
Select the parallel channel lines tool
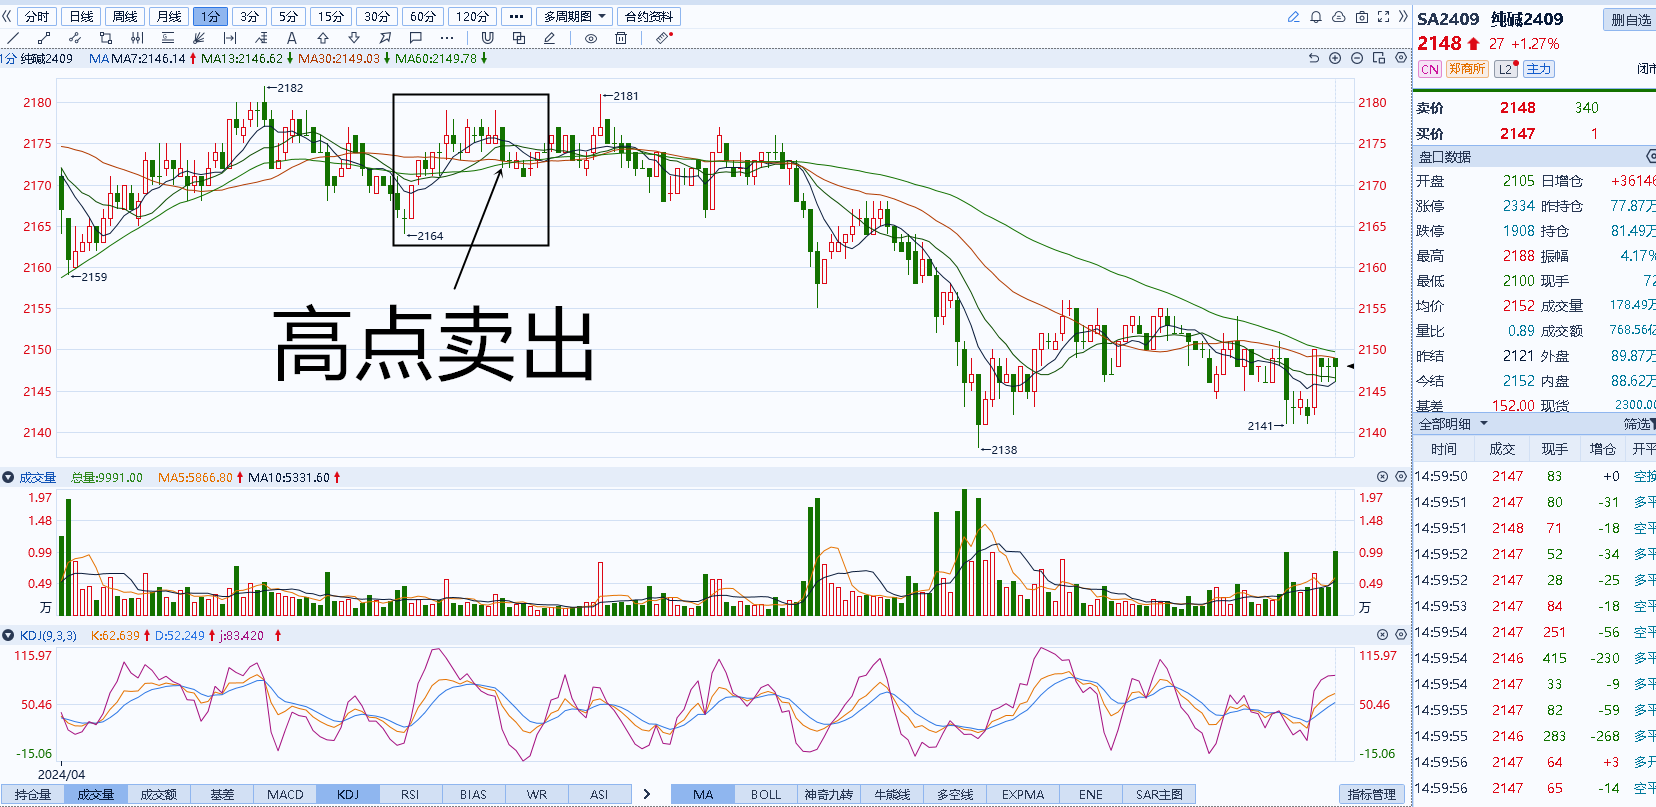pyautogui.click(x=137, y=38)
